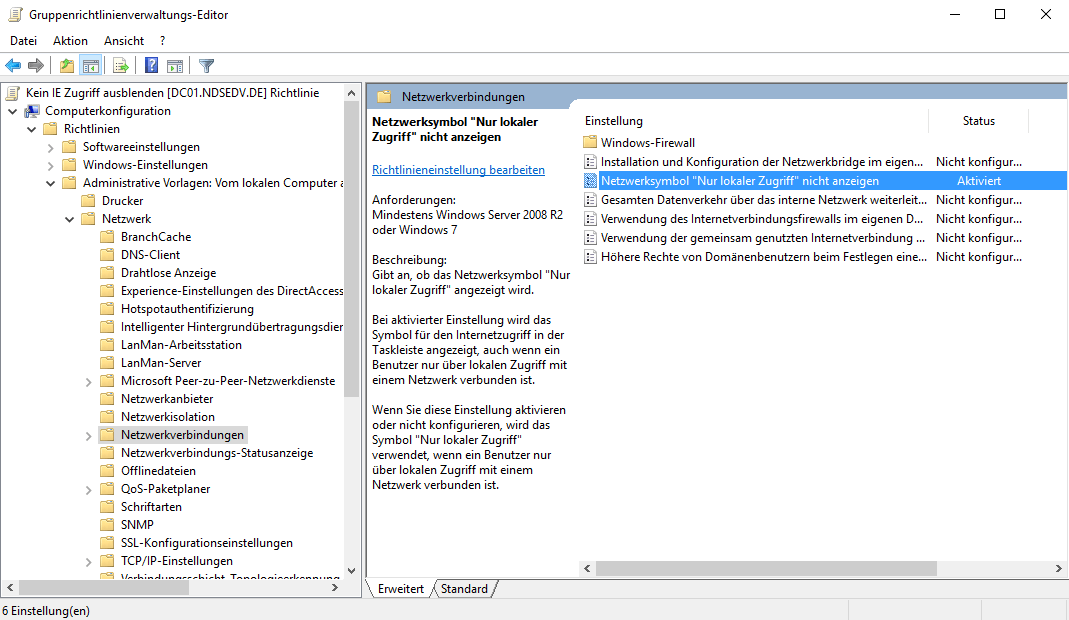Open the Aktion menu
This screenshot has width=1069, height=620.
coord(70,41)
